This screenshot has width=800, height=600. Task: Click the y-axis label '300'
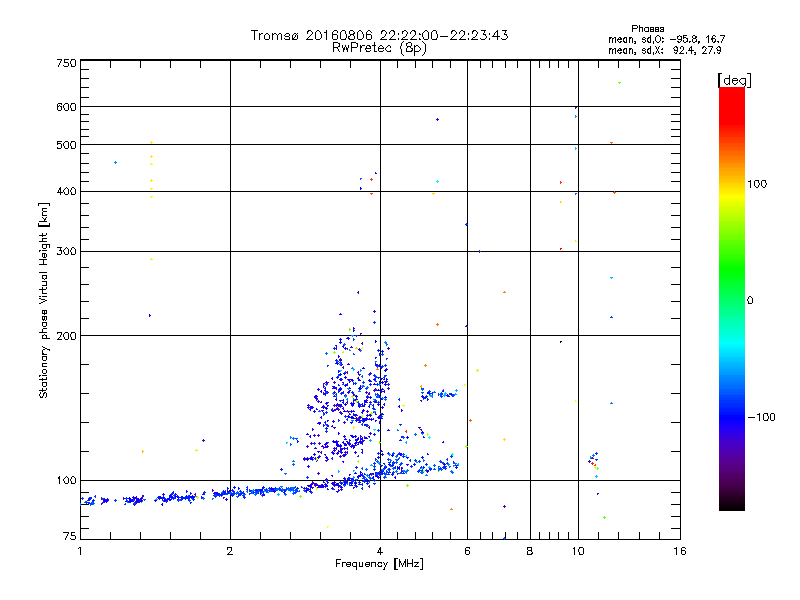[66, 251]
